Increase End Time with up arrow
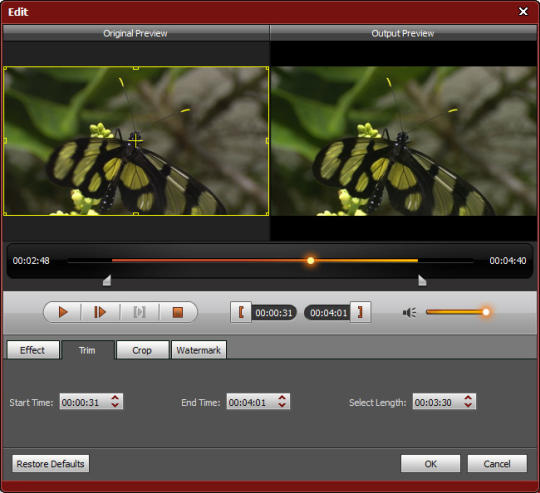This screenshot has width=540, height=493. [x=282, y=398]
